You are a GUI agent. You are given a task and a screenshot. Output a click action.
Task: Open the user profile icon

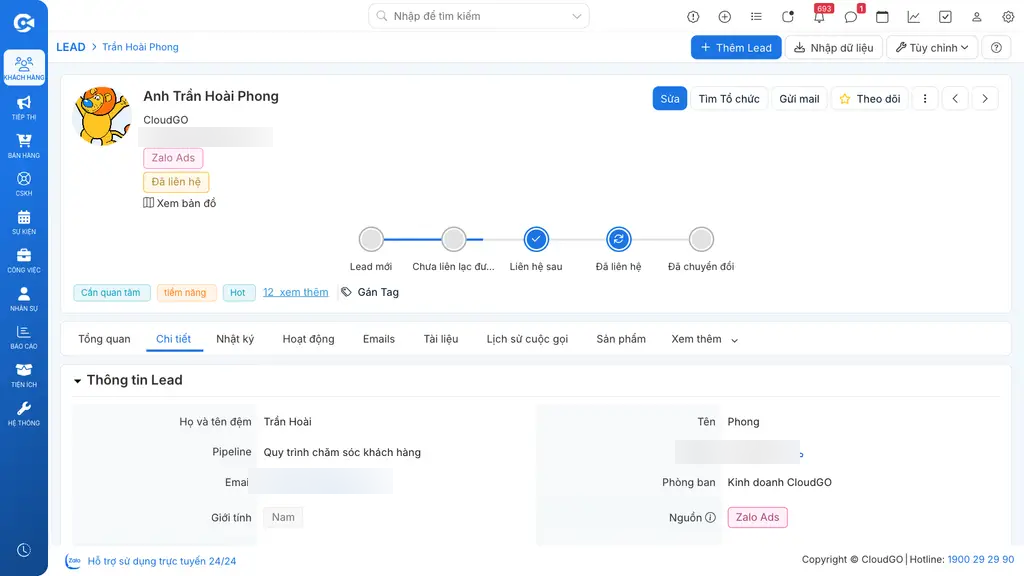(976, 17)
